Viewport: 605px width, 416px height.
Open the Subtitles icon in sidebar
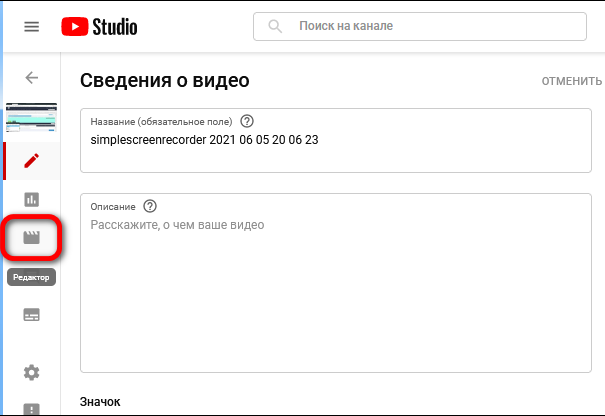(x=32, y=315)
